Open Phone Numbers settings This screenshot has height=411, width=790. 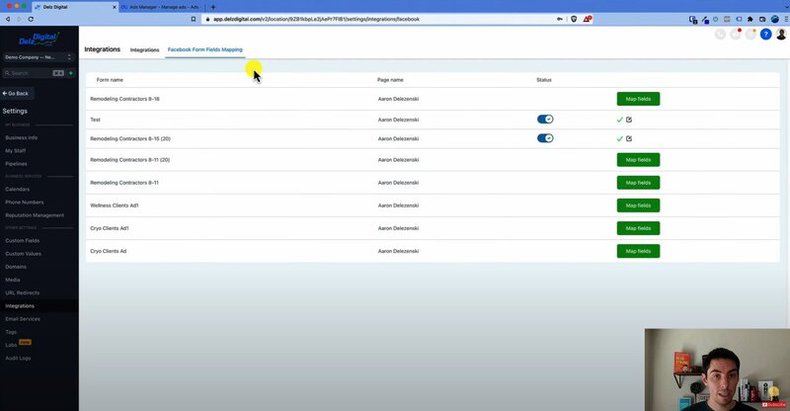[24, 202]
